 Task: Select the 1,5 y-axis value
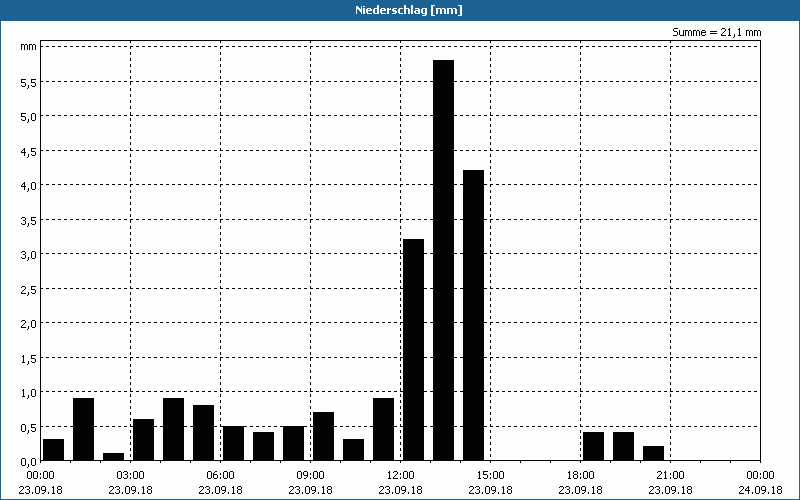[29, 358]
